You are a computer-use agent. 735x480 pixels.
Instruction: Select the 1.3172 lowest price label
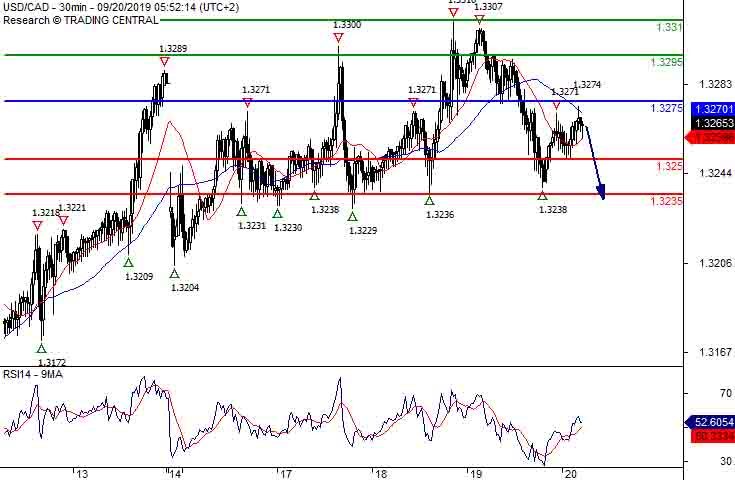coord(52,362)
